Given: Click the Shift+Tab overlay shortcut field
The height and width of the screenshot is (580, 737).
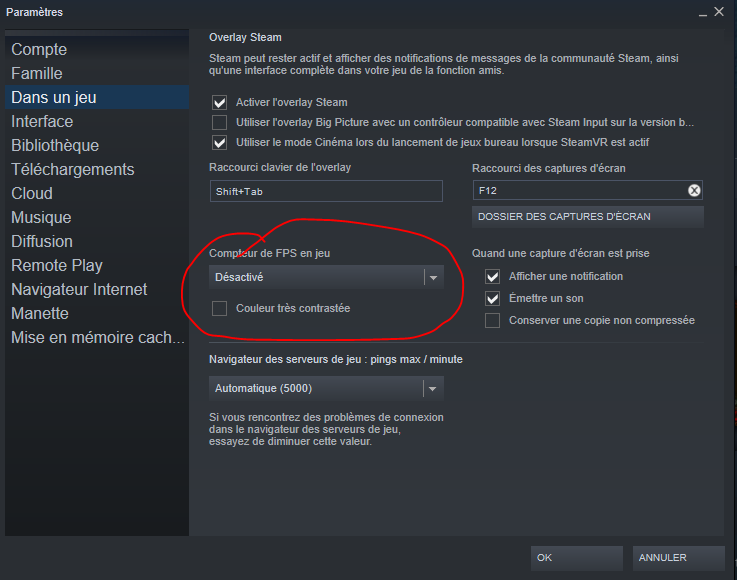Looking at the screenshot, I should 326,191.
